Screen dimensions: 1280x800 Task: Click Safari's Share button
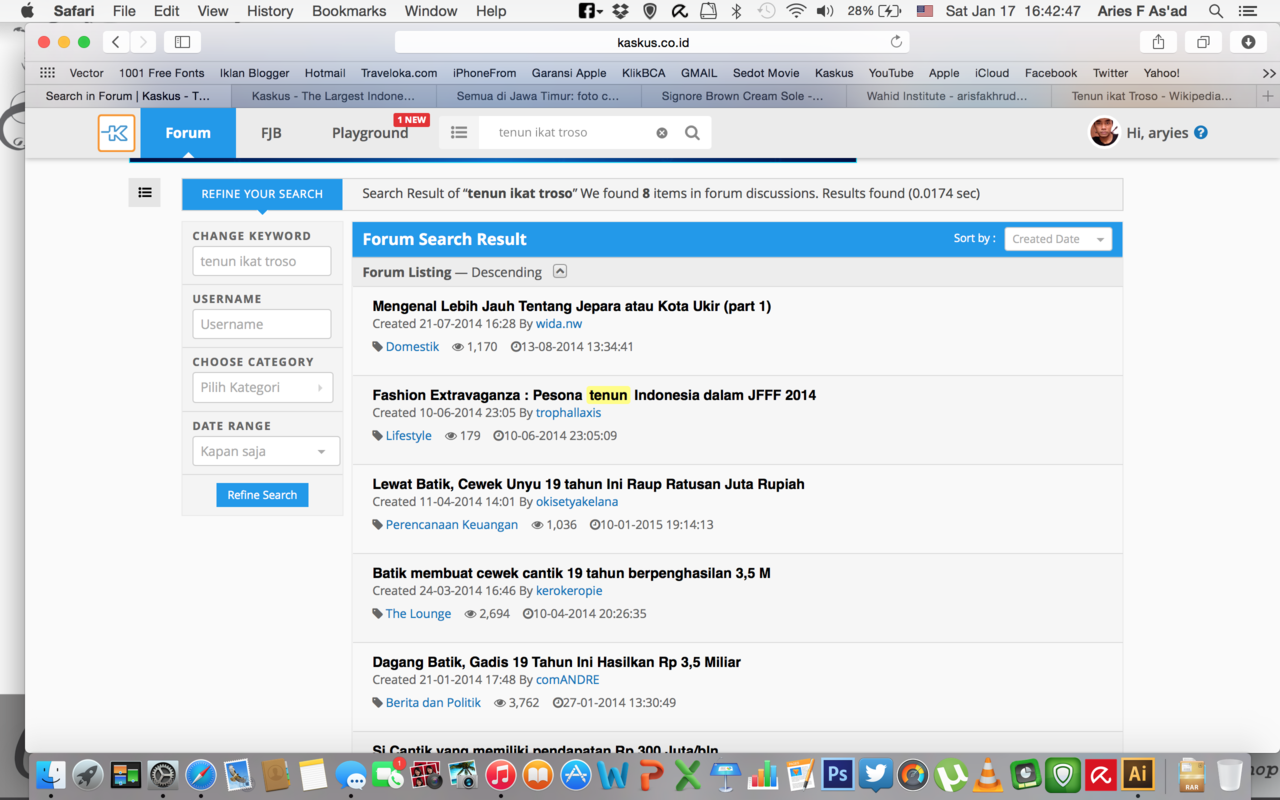pyautogui.click(x=1158, y=42)
